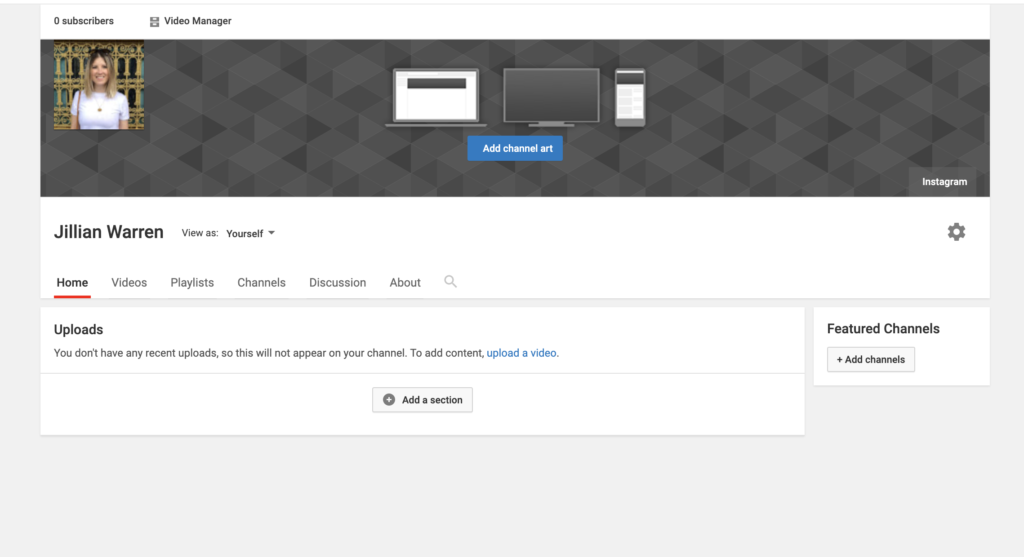Click the mobile phone preview icon
This screenshot has width=1024, height=557.
point(630,97)
